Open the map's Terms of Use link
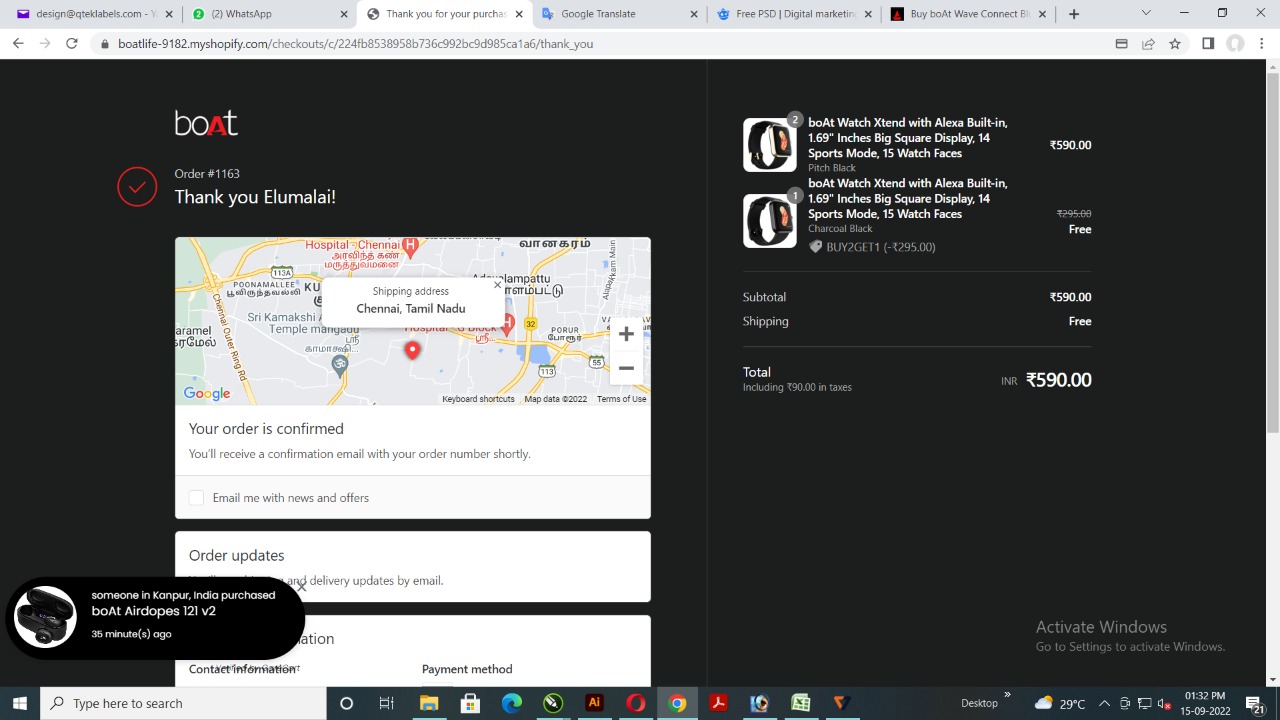The image size is (1280, 720). point(621,399)
